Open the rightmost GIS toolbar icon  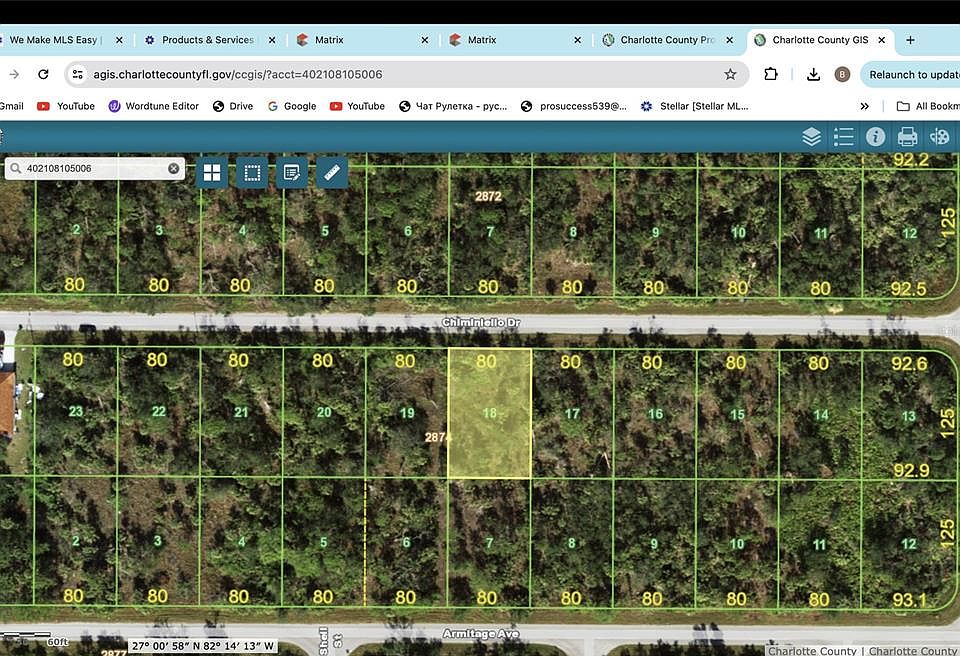939,137
